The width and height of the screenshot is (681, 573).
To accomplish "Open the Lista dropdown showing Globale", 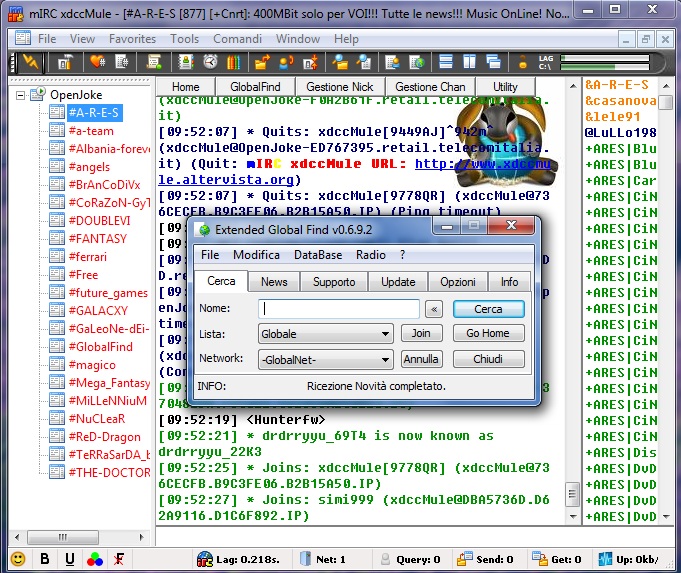I will [325, 333].
